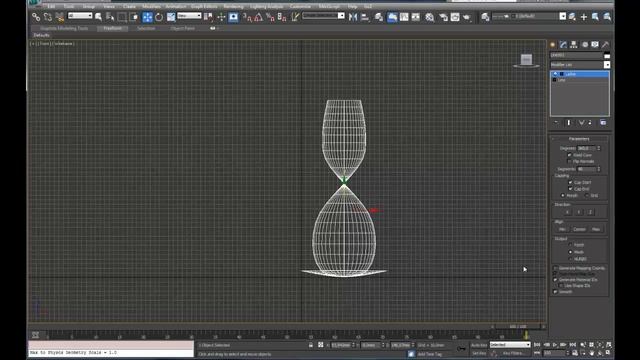Screen dimensions: 640x360
Task: Switch to the Freeform ribbon tab
Action: (x=112, y=28)
